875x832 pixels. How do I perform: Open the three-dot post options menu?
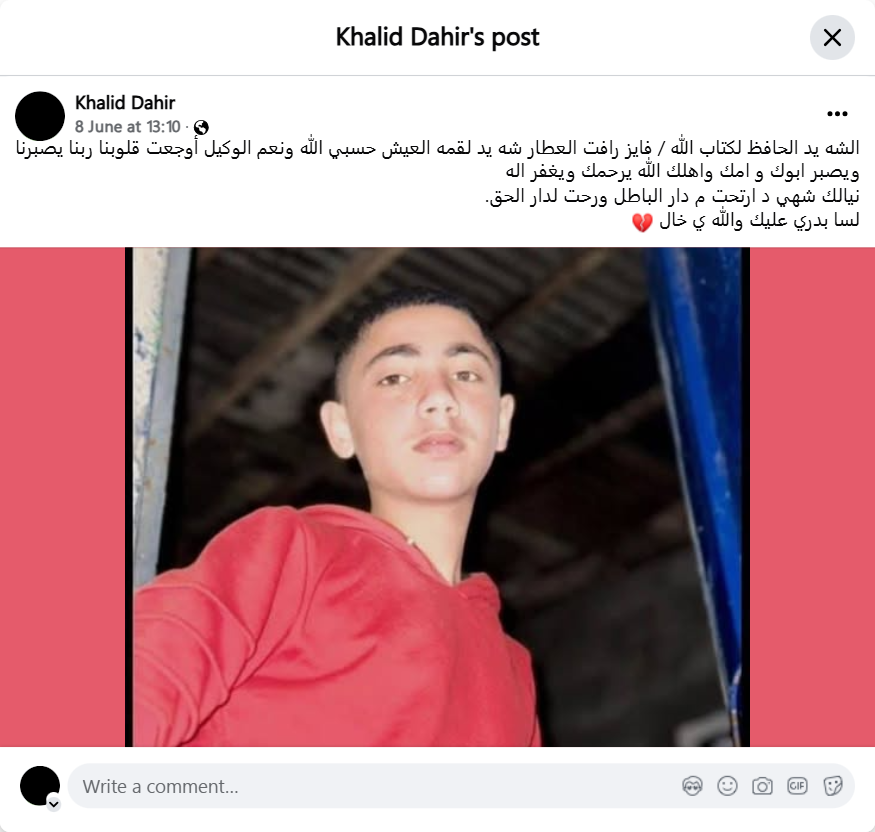tap(837, 114)
